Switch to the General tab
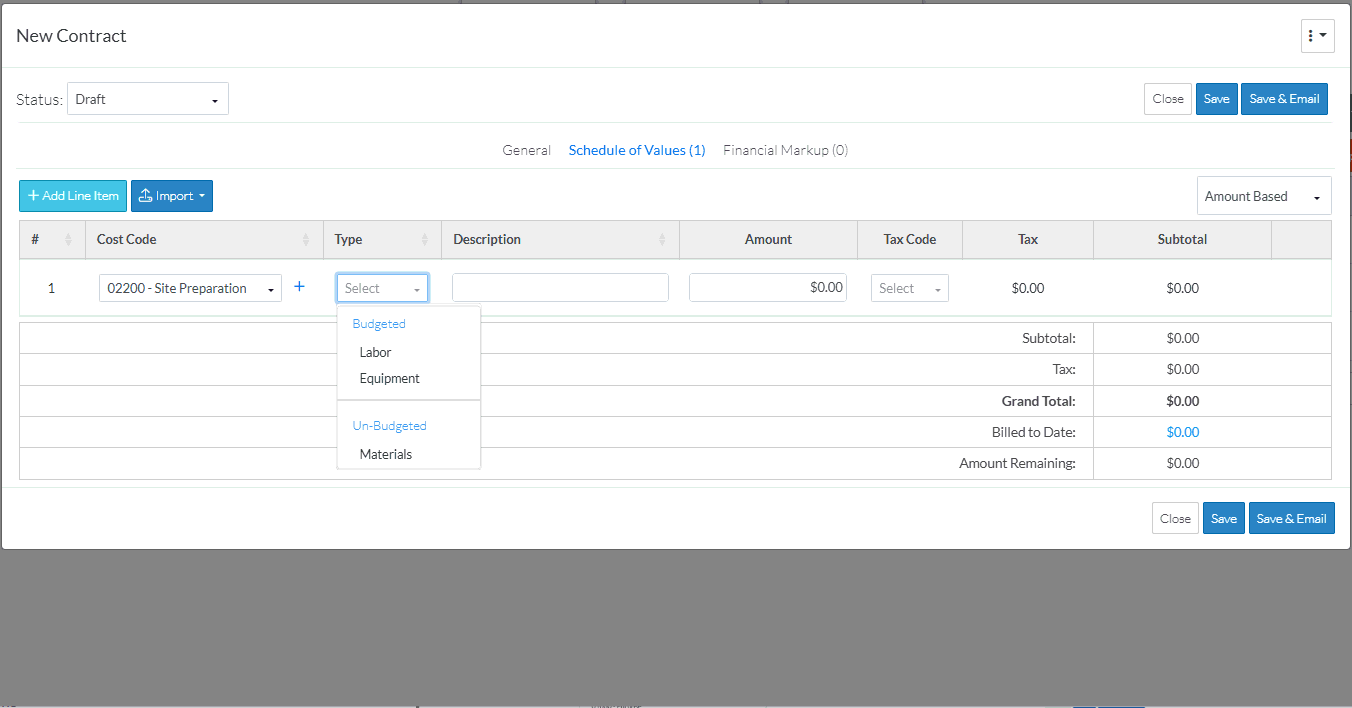Image resolution: width=1352 pixels, height=708 pixels. (526, 150)
